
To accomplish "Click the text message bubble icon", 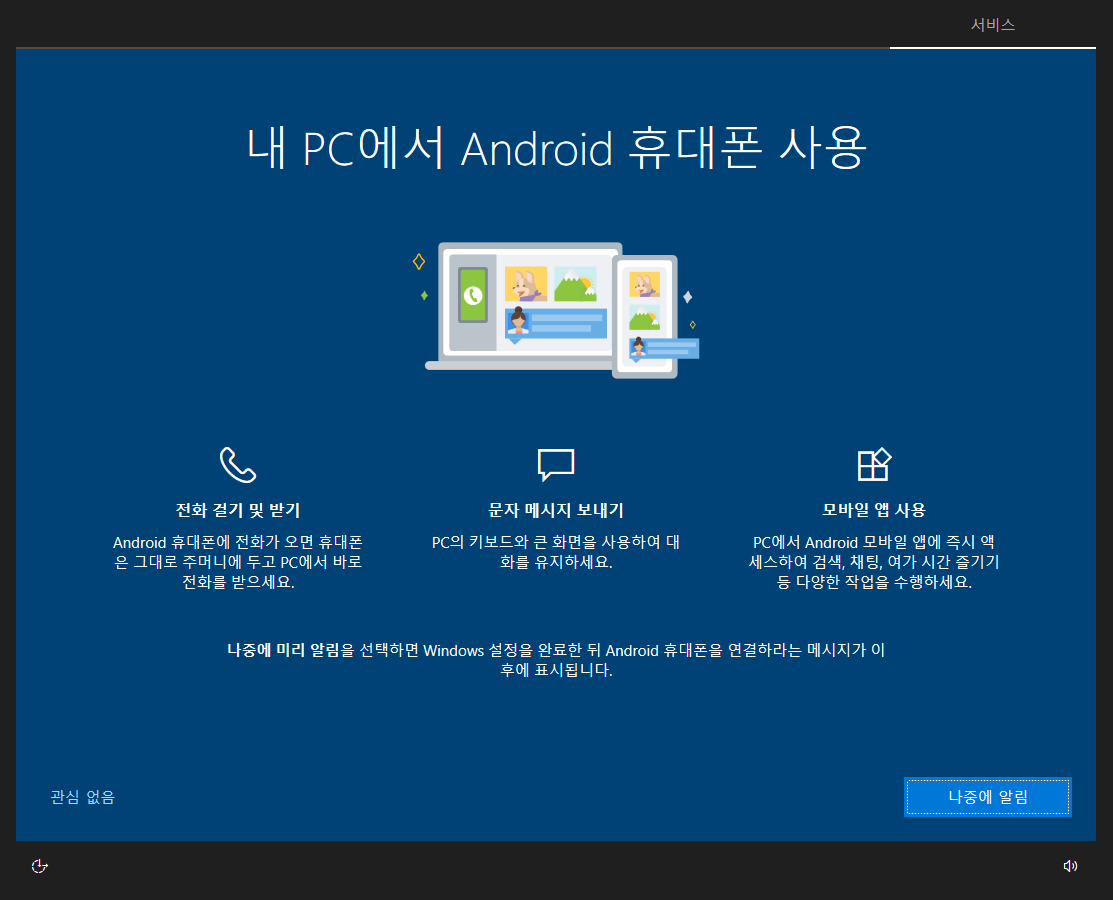I will [x=556, y=465].
